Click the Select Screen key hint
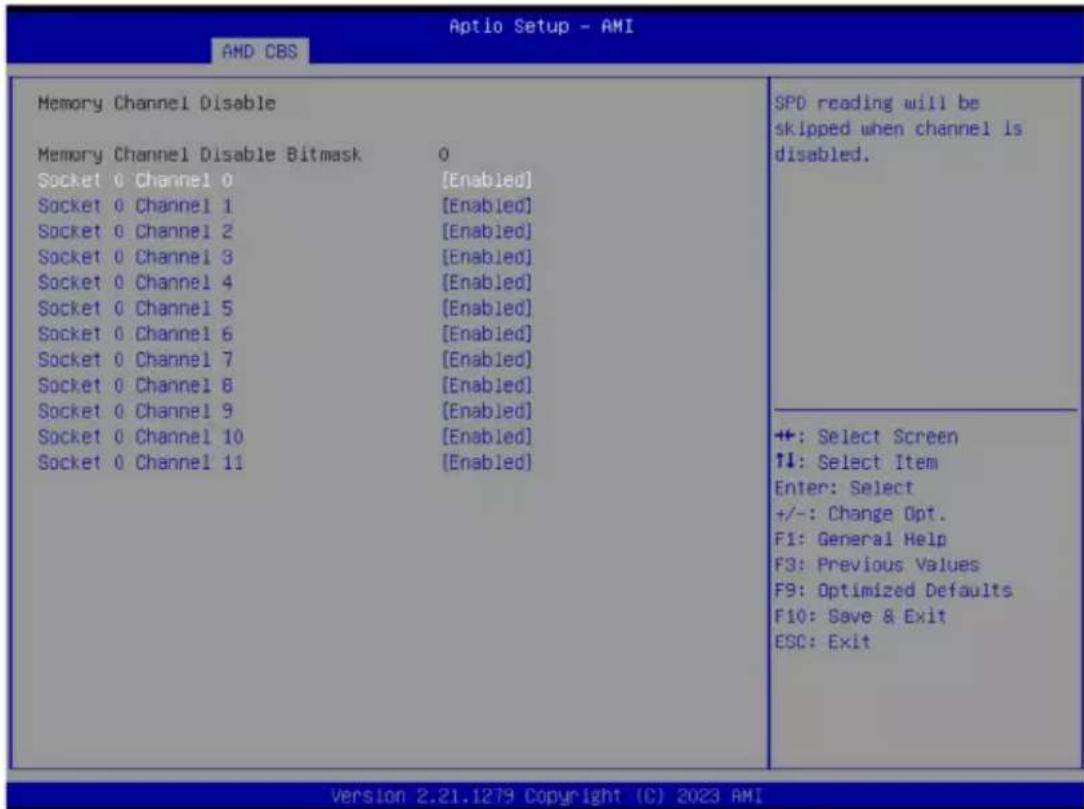 pos(866,437)
